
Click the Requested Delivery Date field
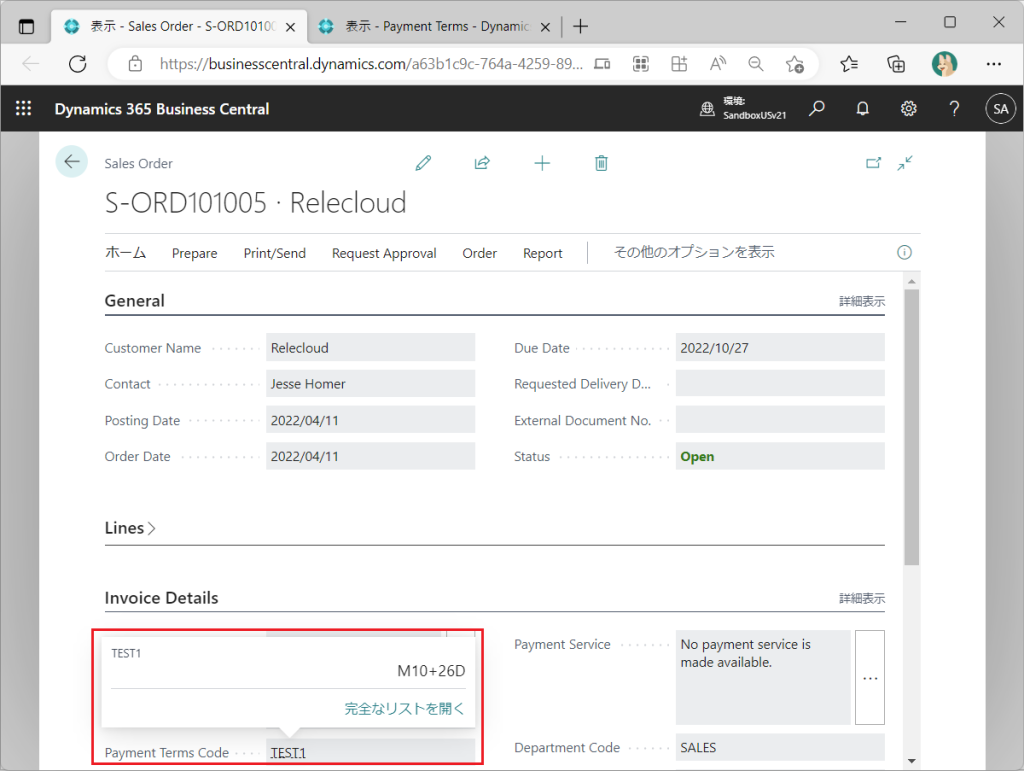pos(780,383)
